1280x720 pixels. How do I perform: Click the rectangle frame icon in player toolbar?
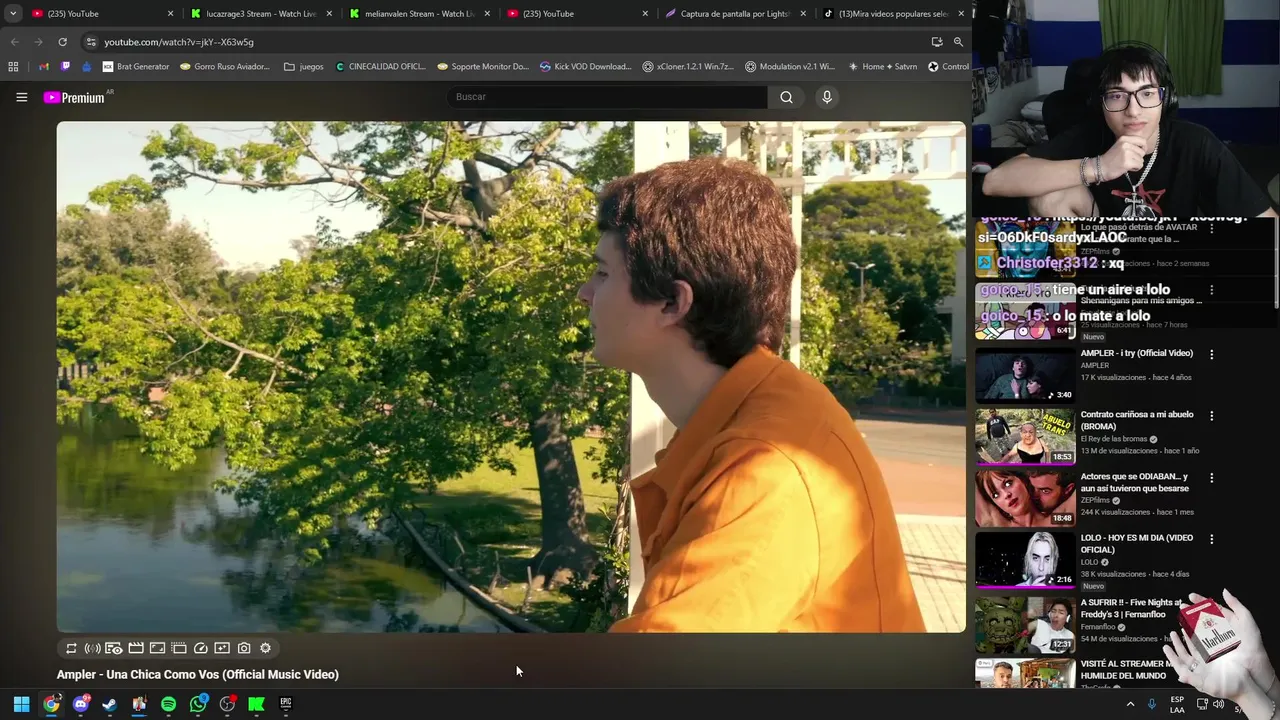pos(157,648)
